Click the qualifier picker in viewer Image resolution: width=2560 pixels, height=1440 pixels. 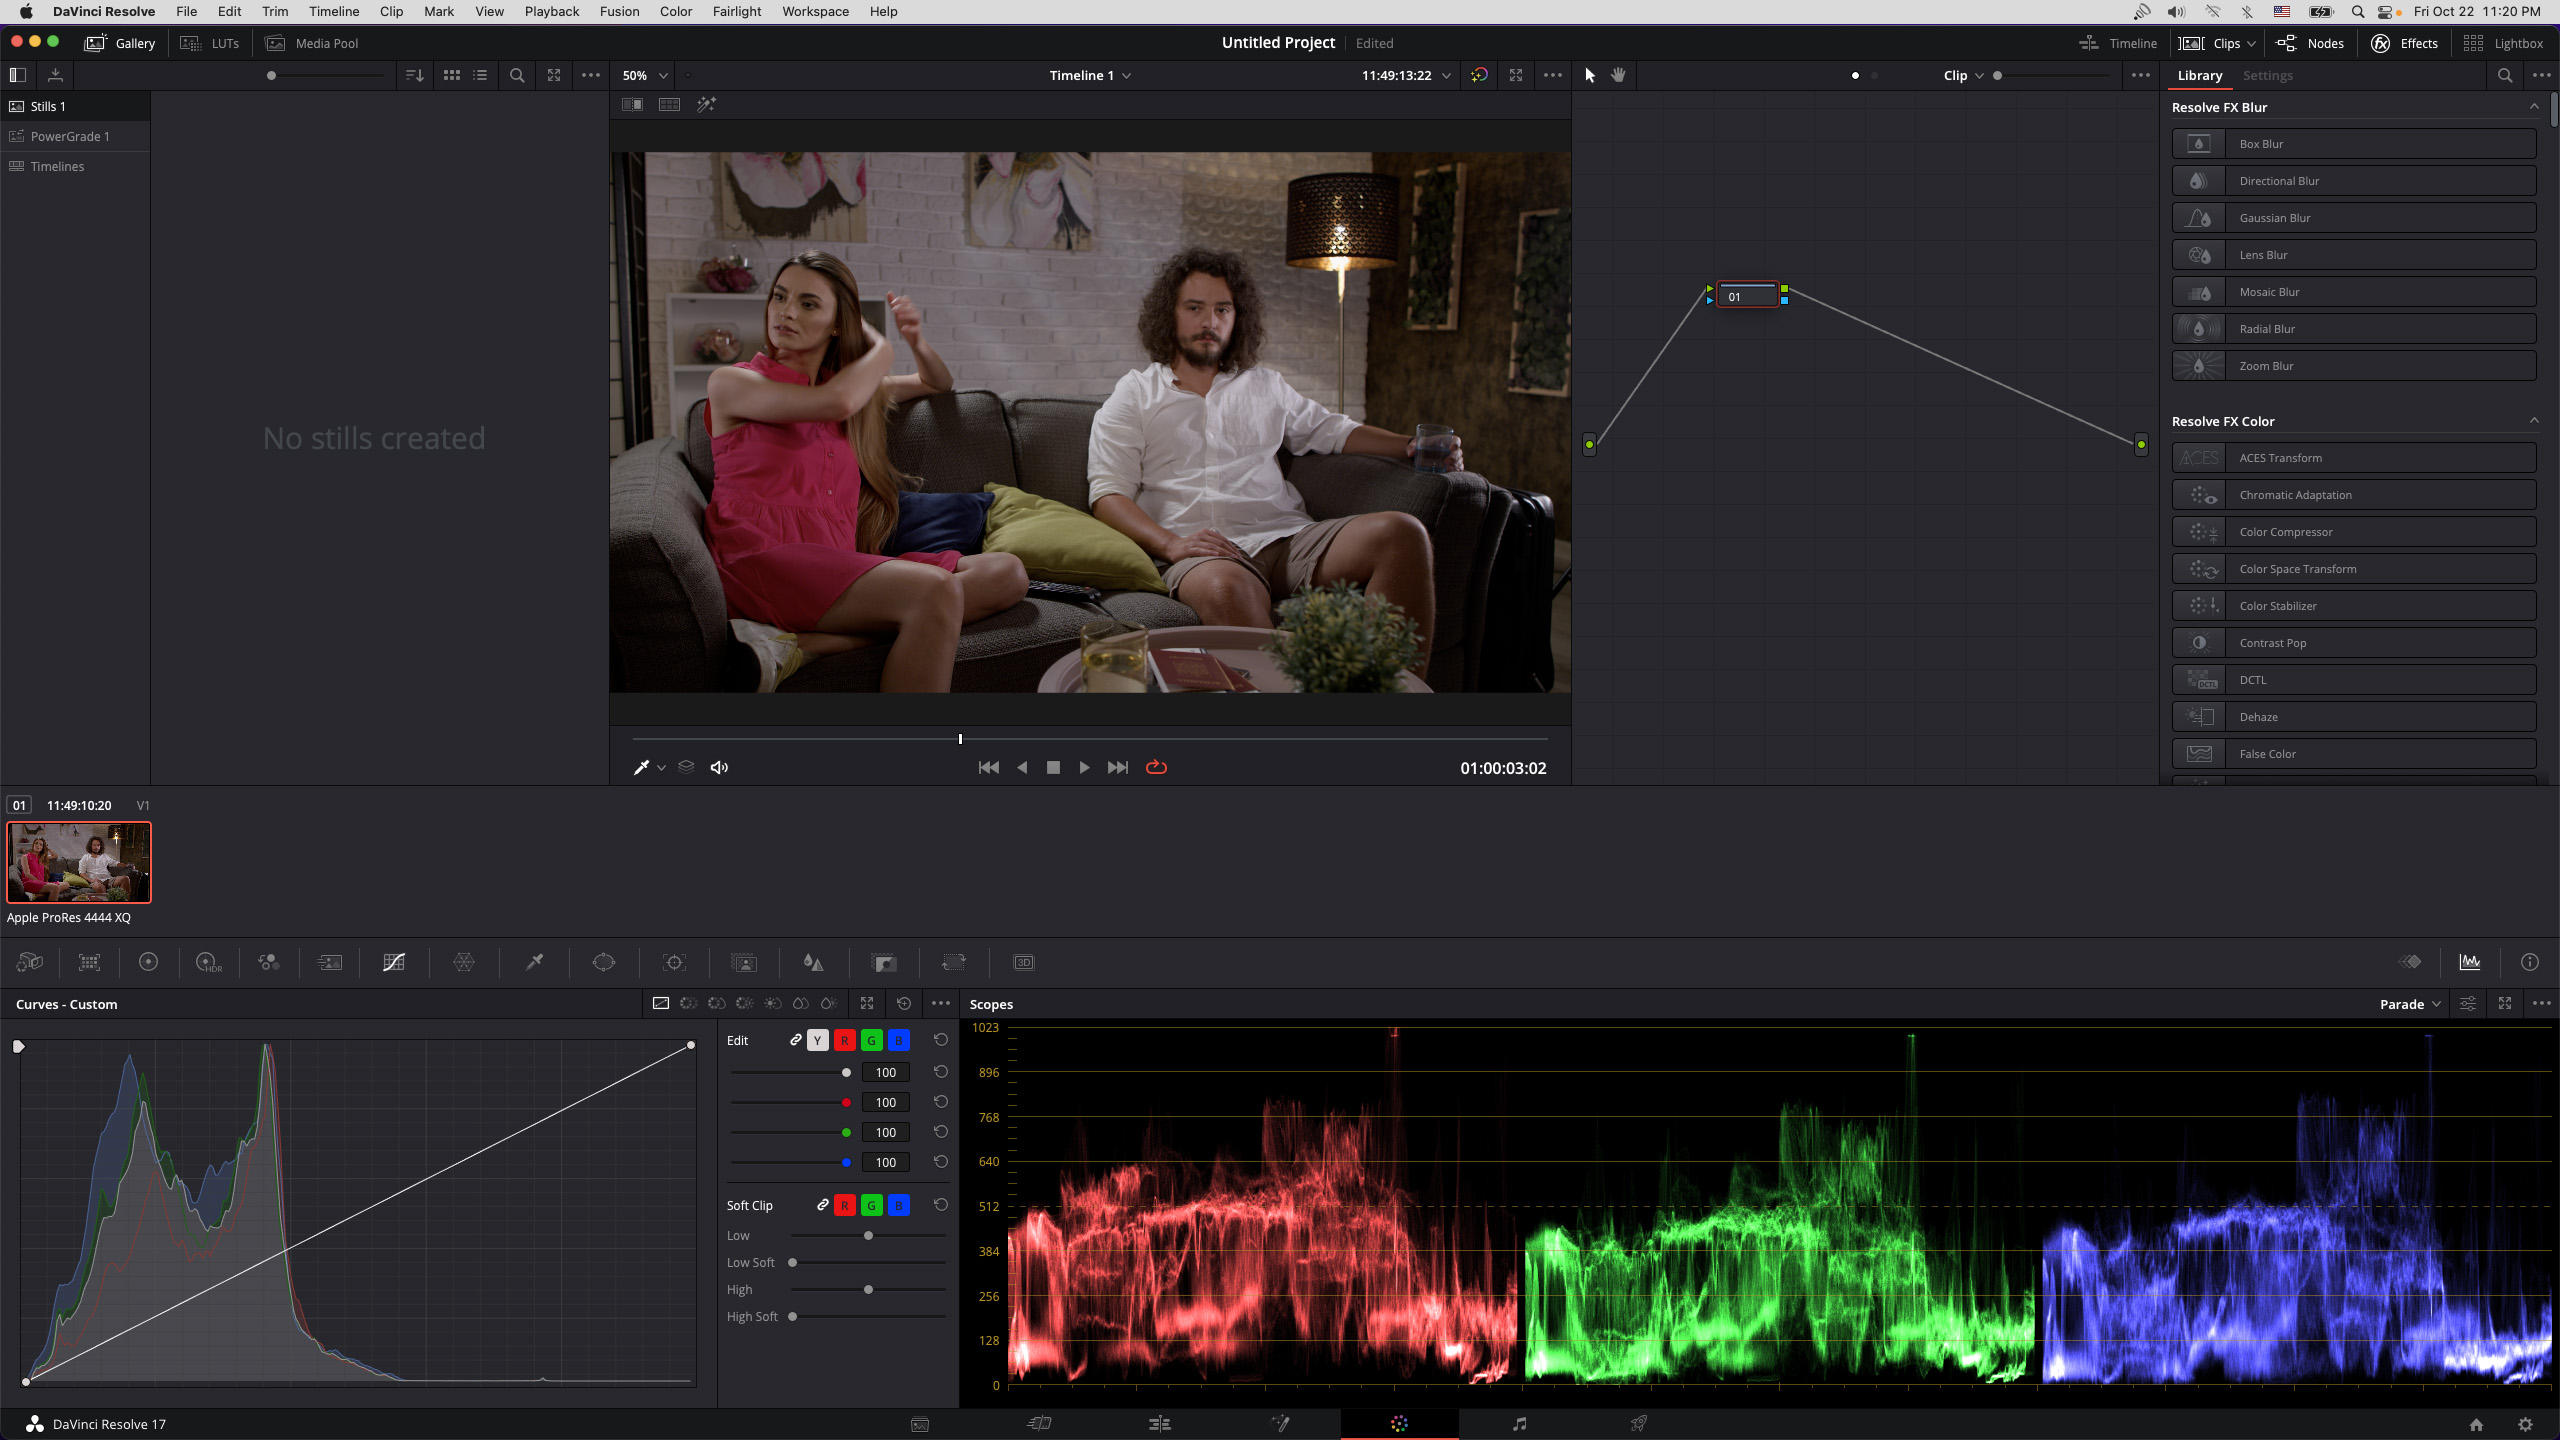642,767
